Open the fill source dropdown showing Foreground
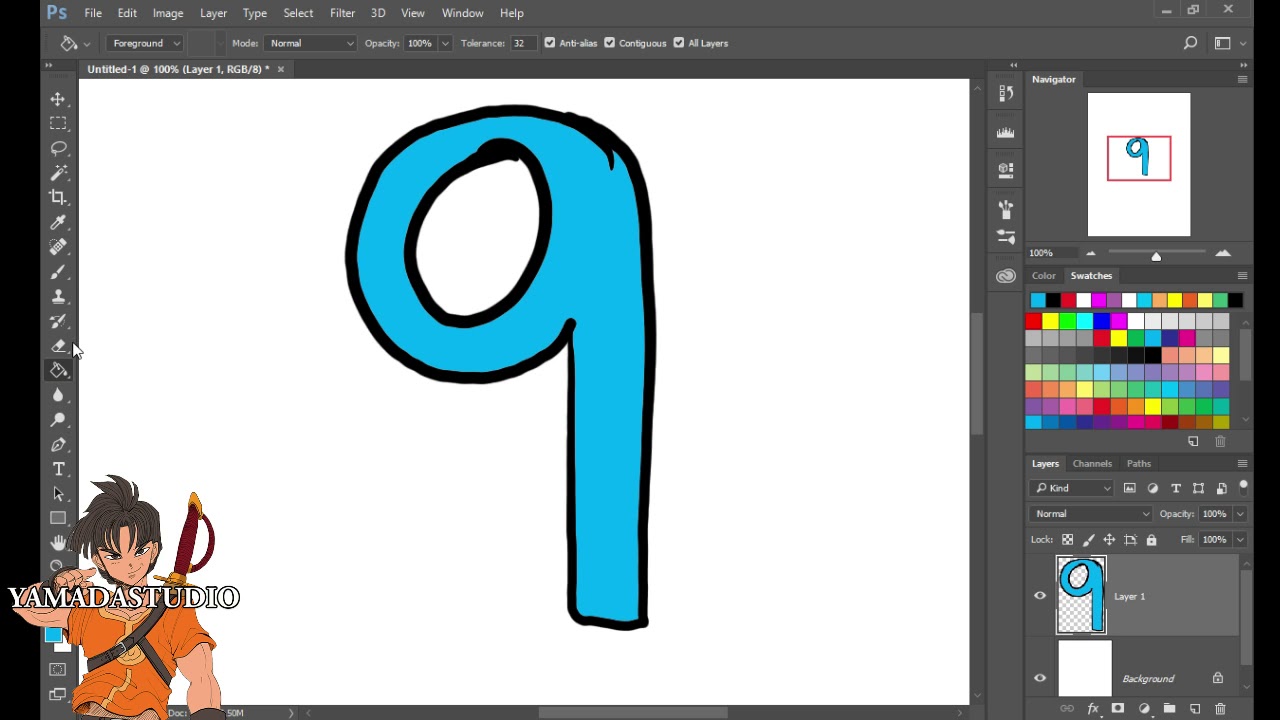 [x=144, y=43]
